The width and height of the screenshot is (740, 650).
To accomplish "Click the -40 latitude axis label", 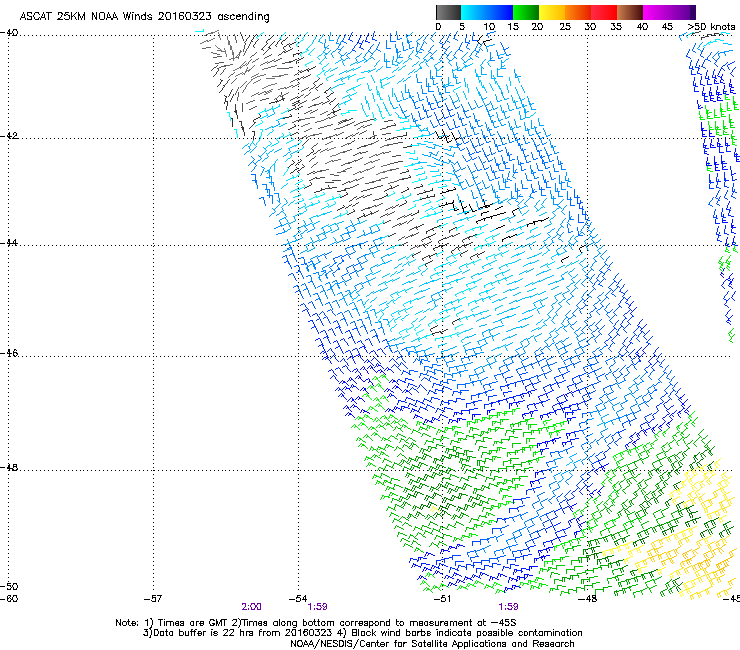I will [x=9, y=33].
